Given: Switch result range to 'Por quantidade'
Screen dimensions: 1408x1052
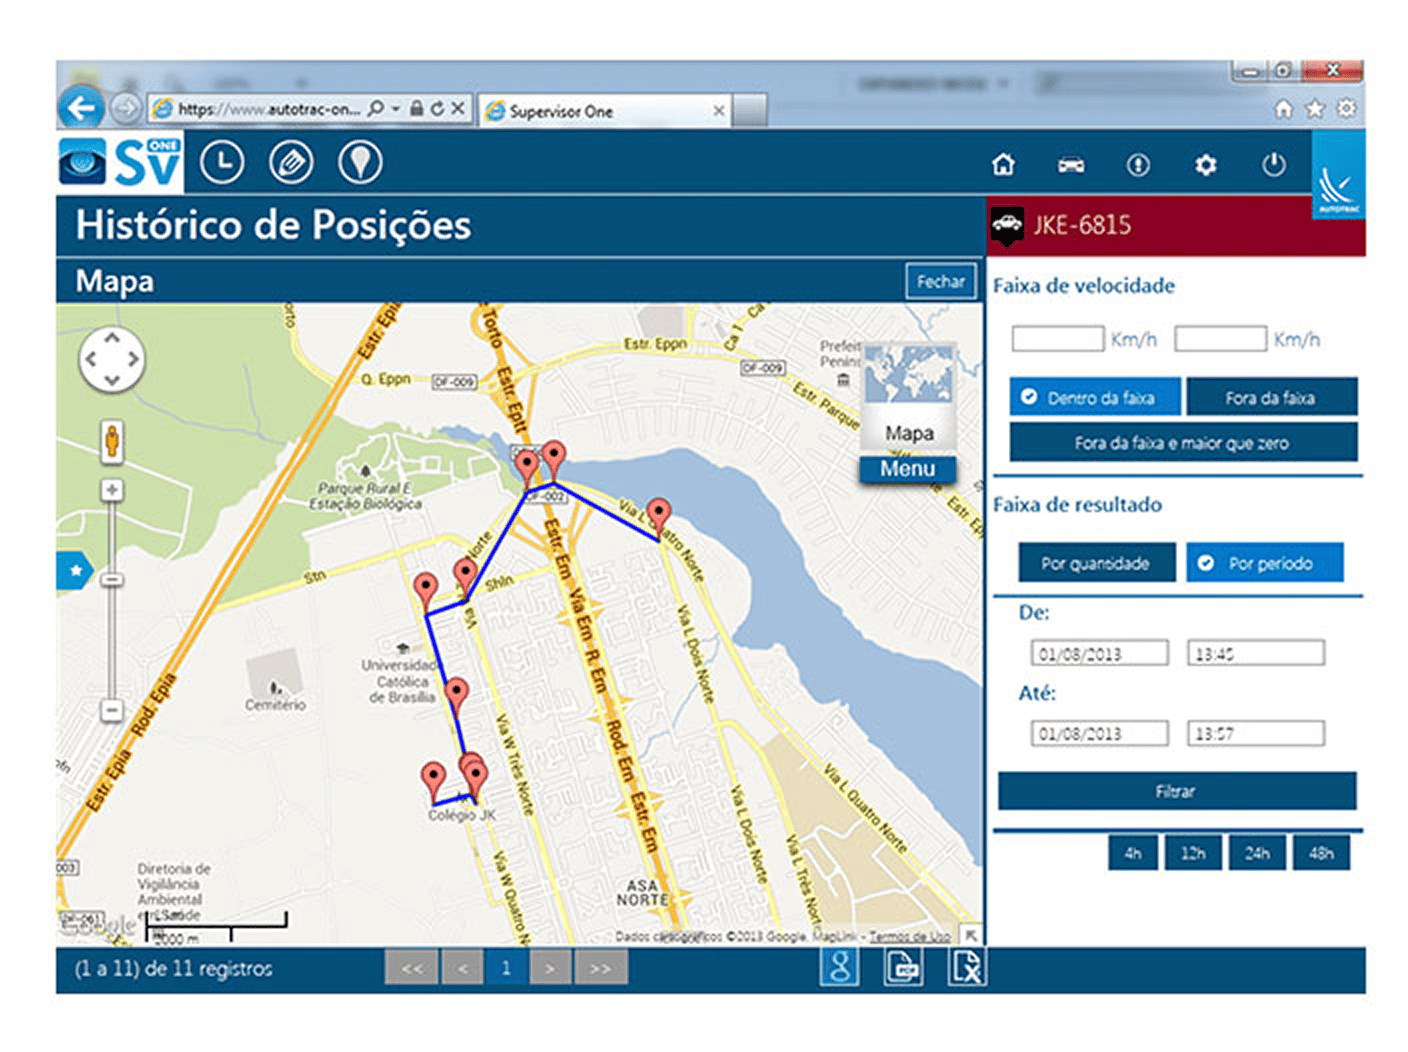Looking at the screenshot, I should (1094, 563).
